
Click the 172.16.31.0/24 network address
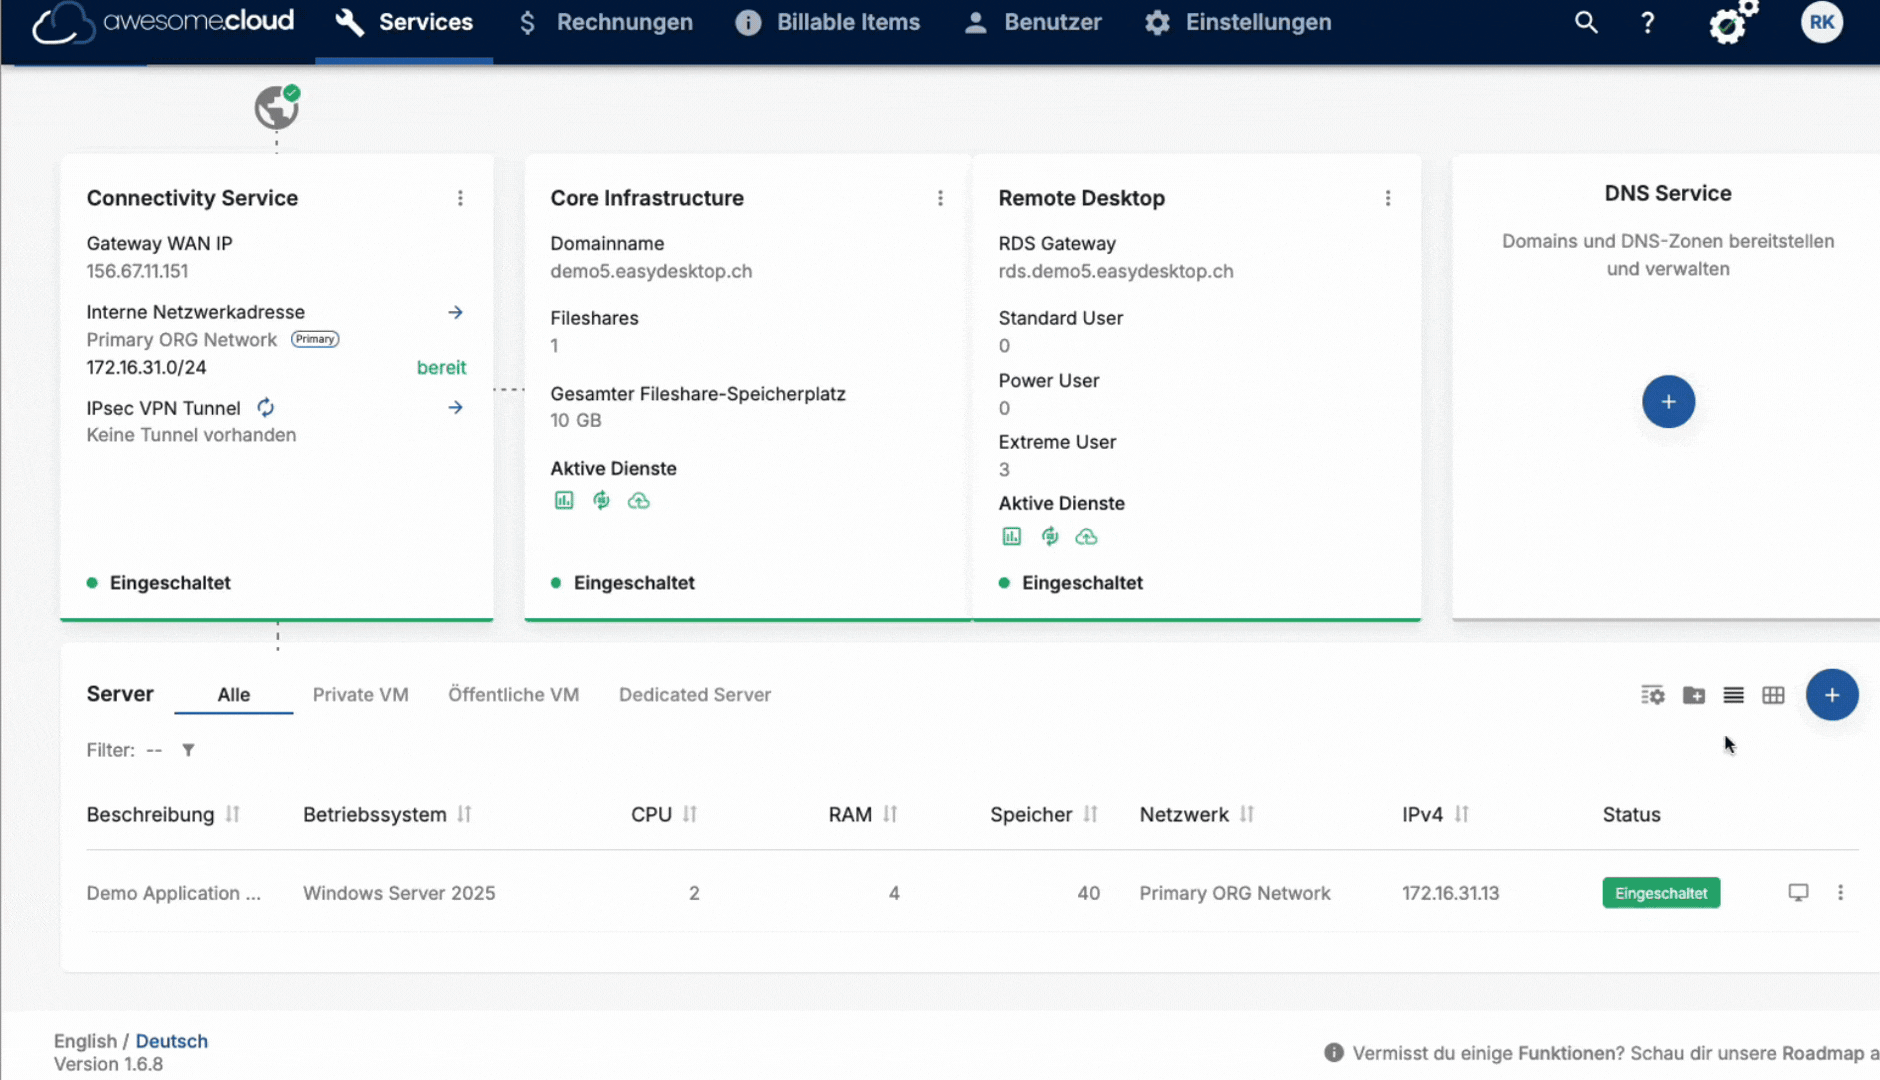pyautogui.click(x=146, y=367)
